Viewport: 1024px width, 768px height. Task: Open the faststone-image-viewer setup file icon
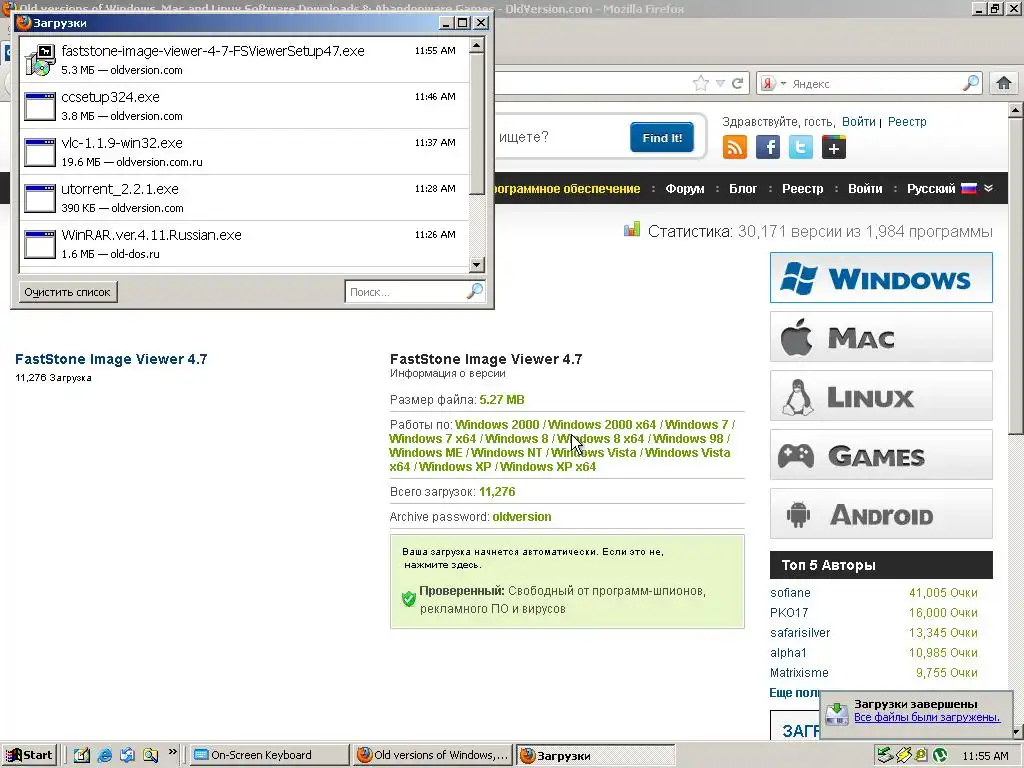[x=40, y=60]
